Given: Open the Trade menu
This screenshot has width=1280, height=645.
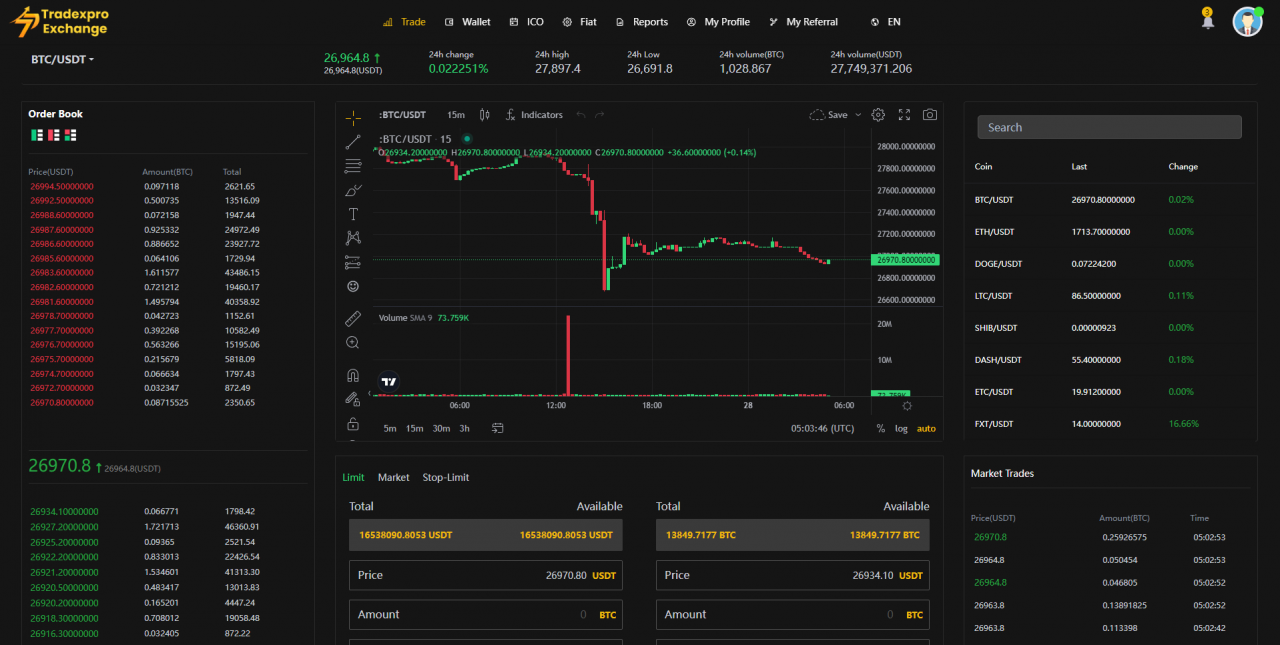Looking at the screenshot, I should (404, 21).
